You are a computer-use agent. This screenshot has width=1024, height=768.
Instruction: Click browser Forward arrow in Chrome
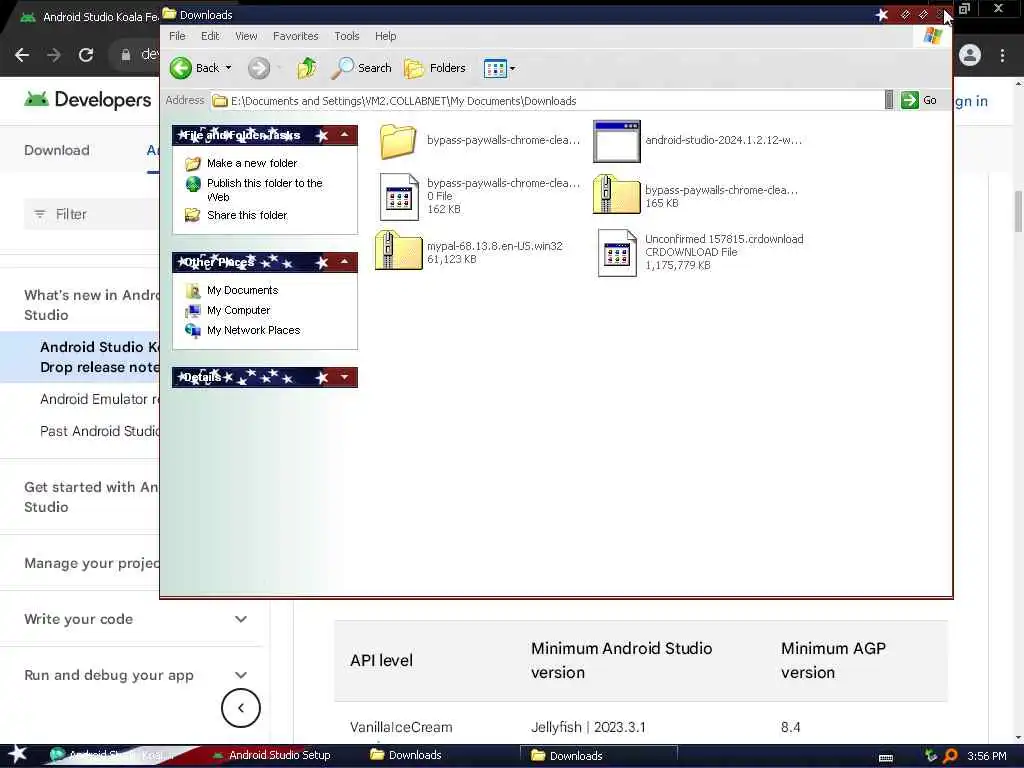54,55
